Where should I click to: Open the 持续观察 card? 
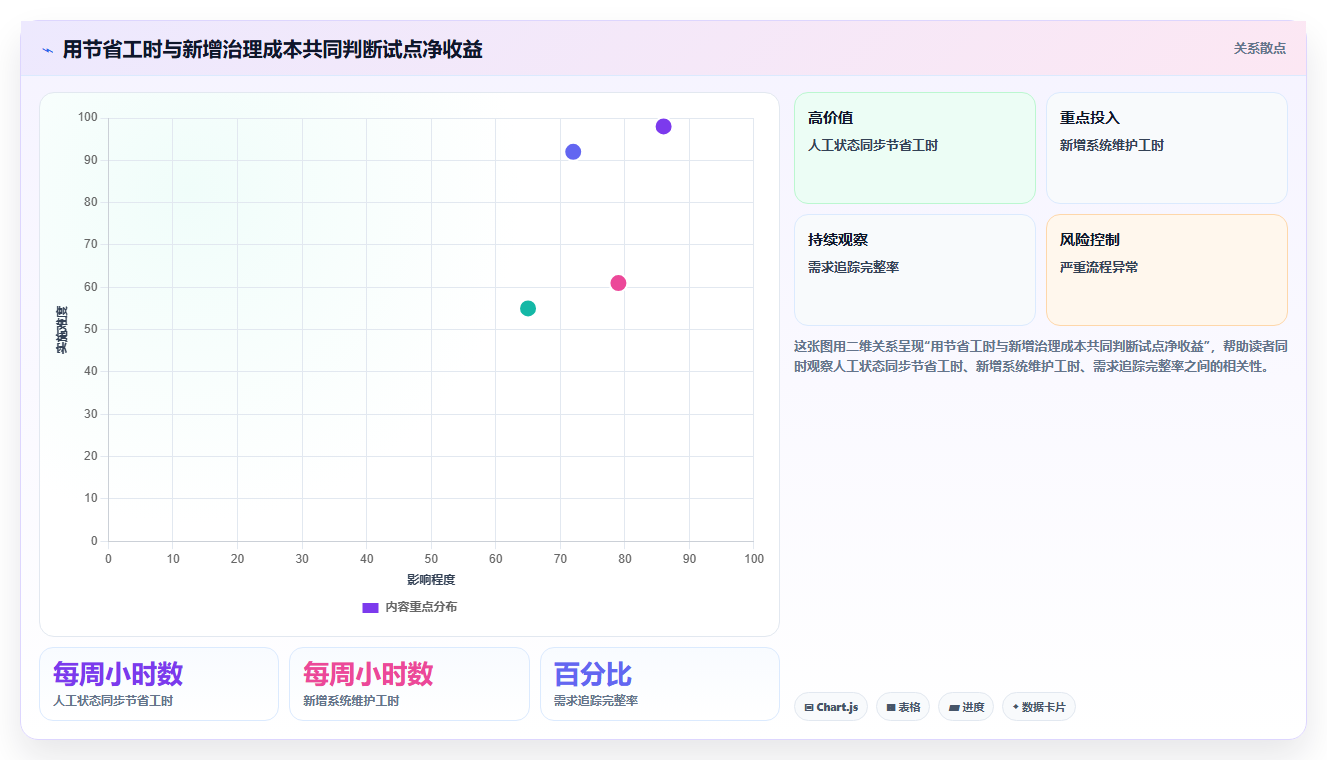[x=914, y=270]
